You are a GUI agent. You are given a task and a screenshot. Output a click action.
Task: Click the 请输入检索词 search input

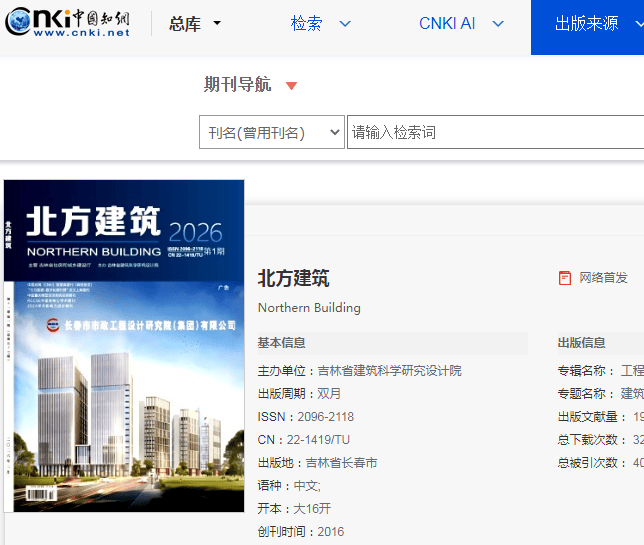click(495, 132)
